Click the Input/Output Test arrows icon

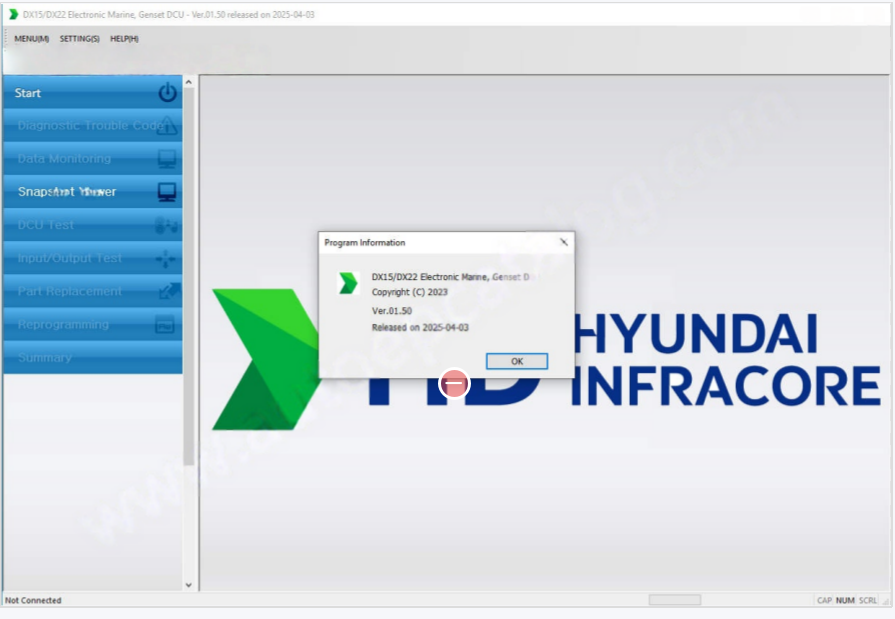(x=167, y=258)
